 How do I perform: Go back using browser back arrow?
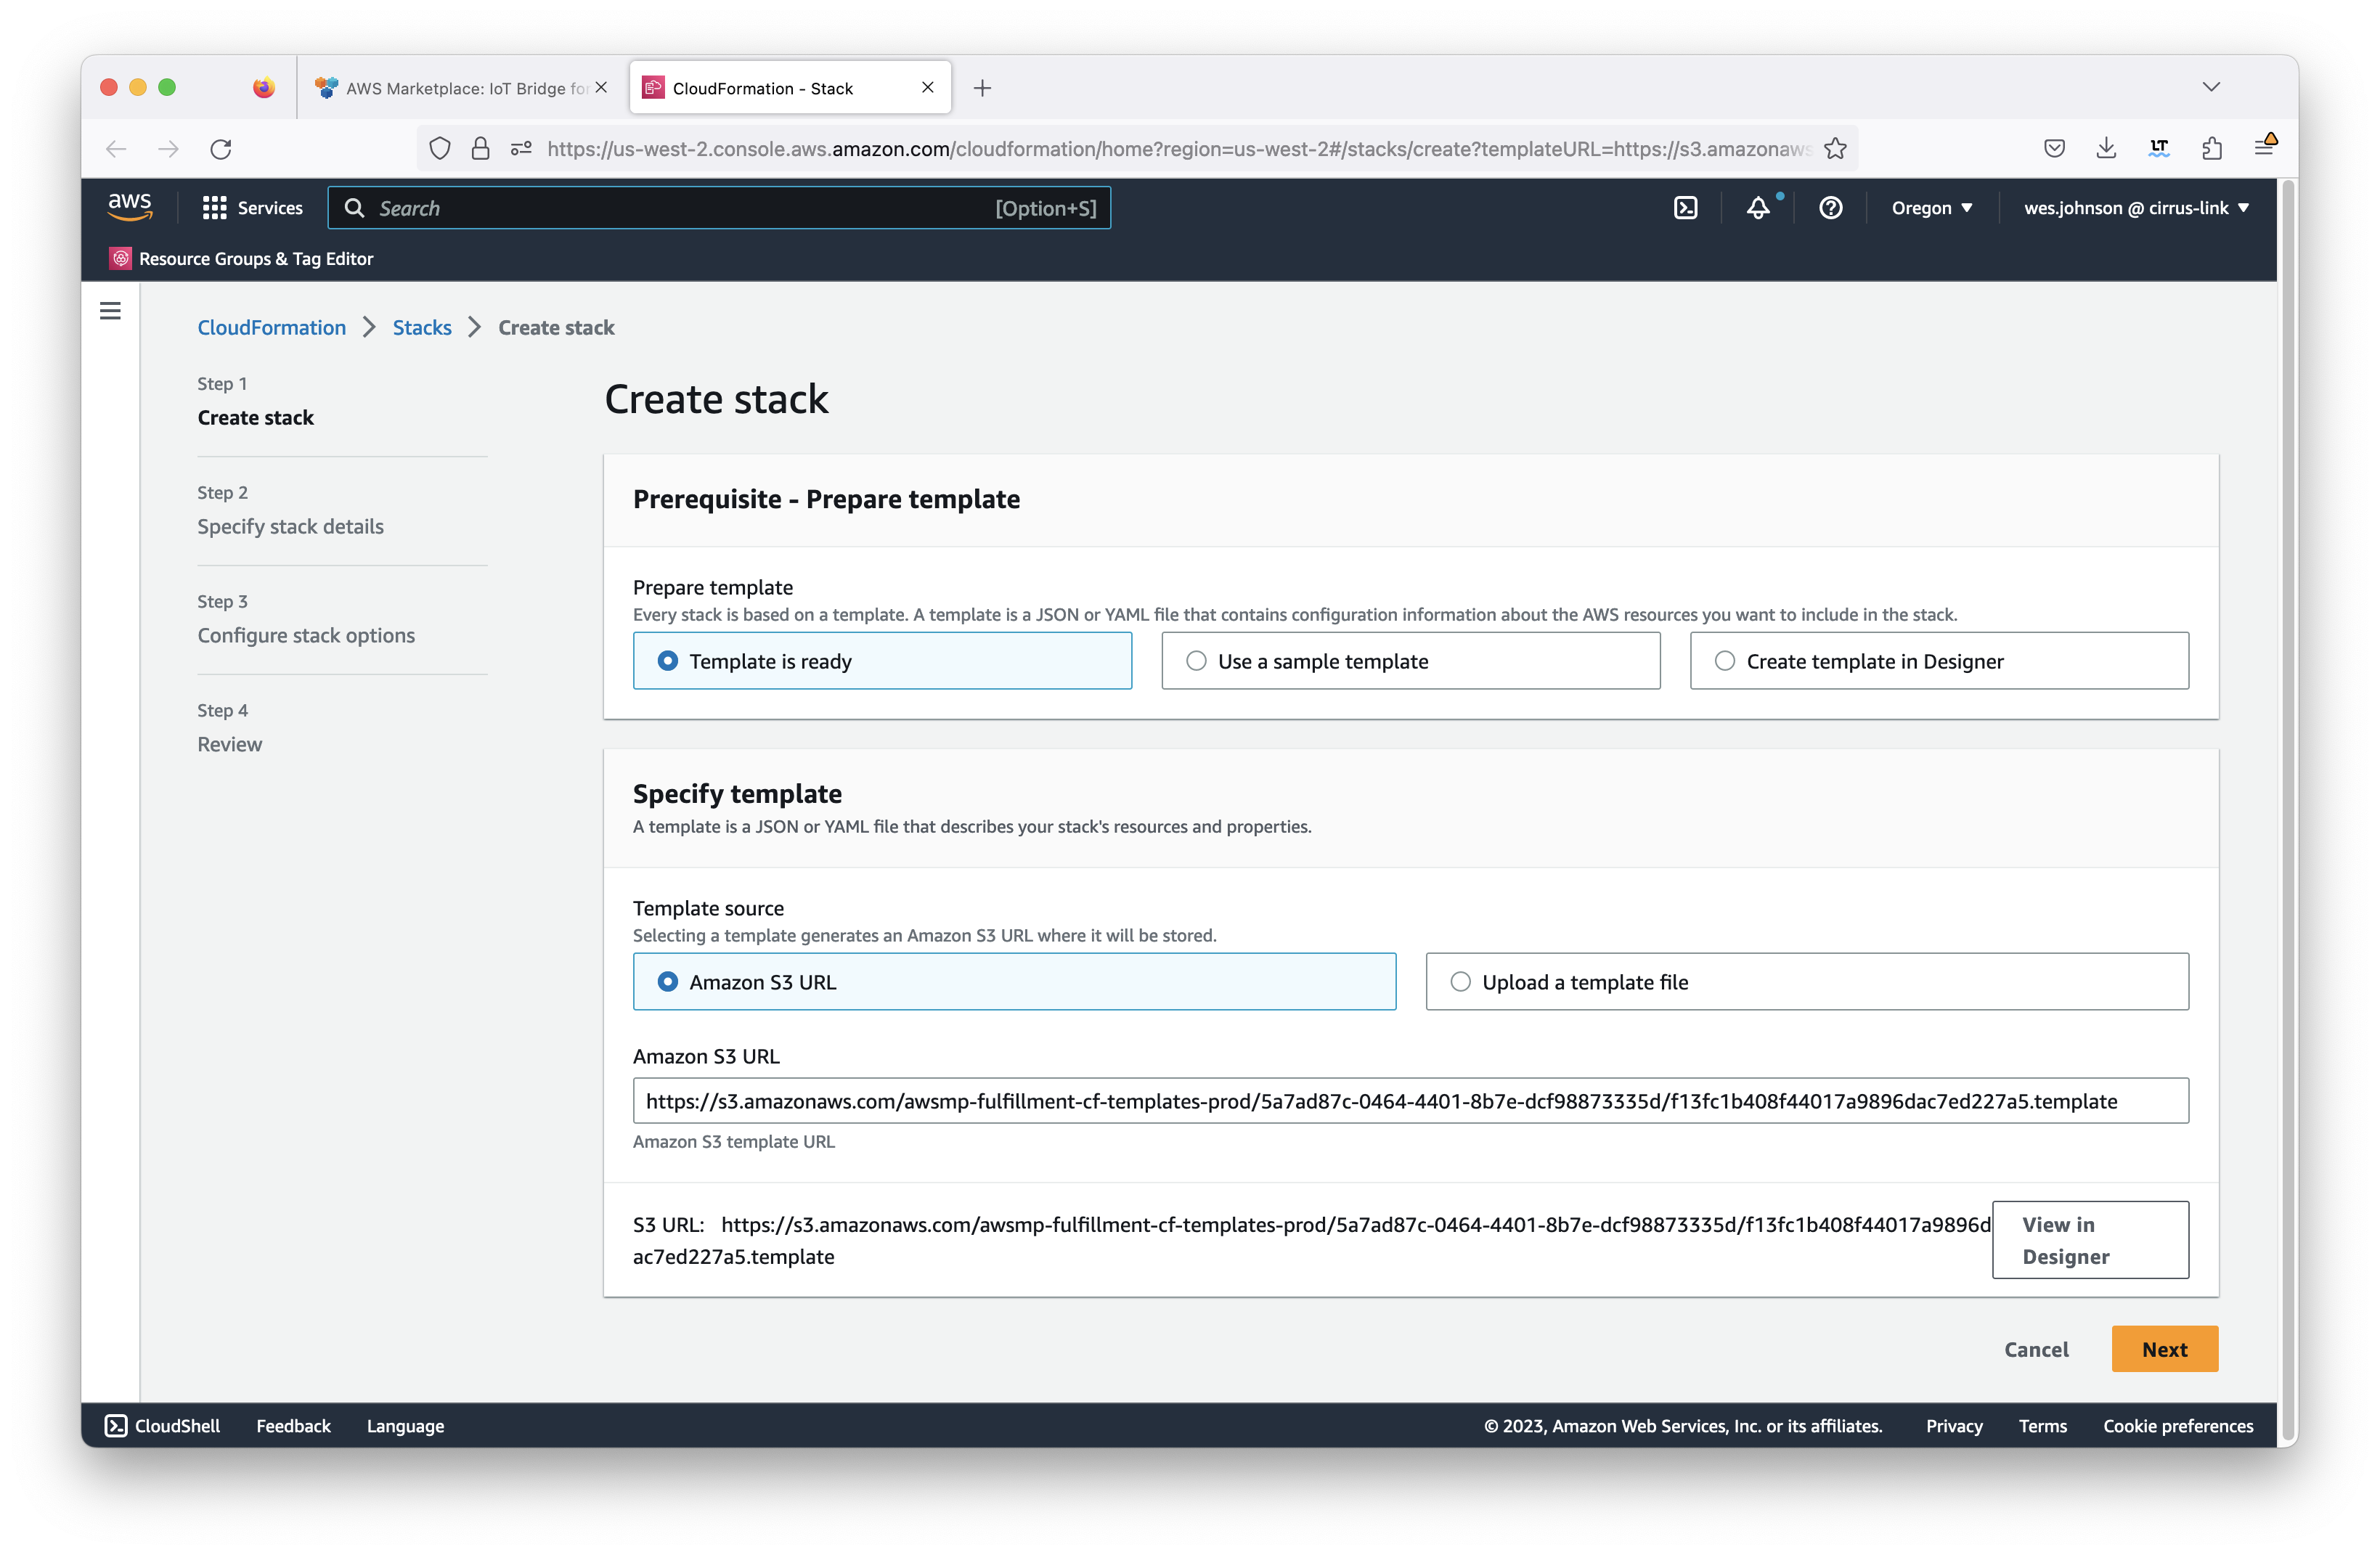116,149
